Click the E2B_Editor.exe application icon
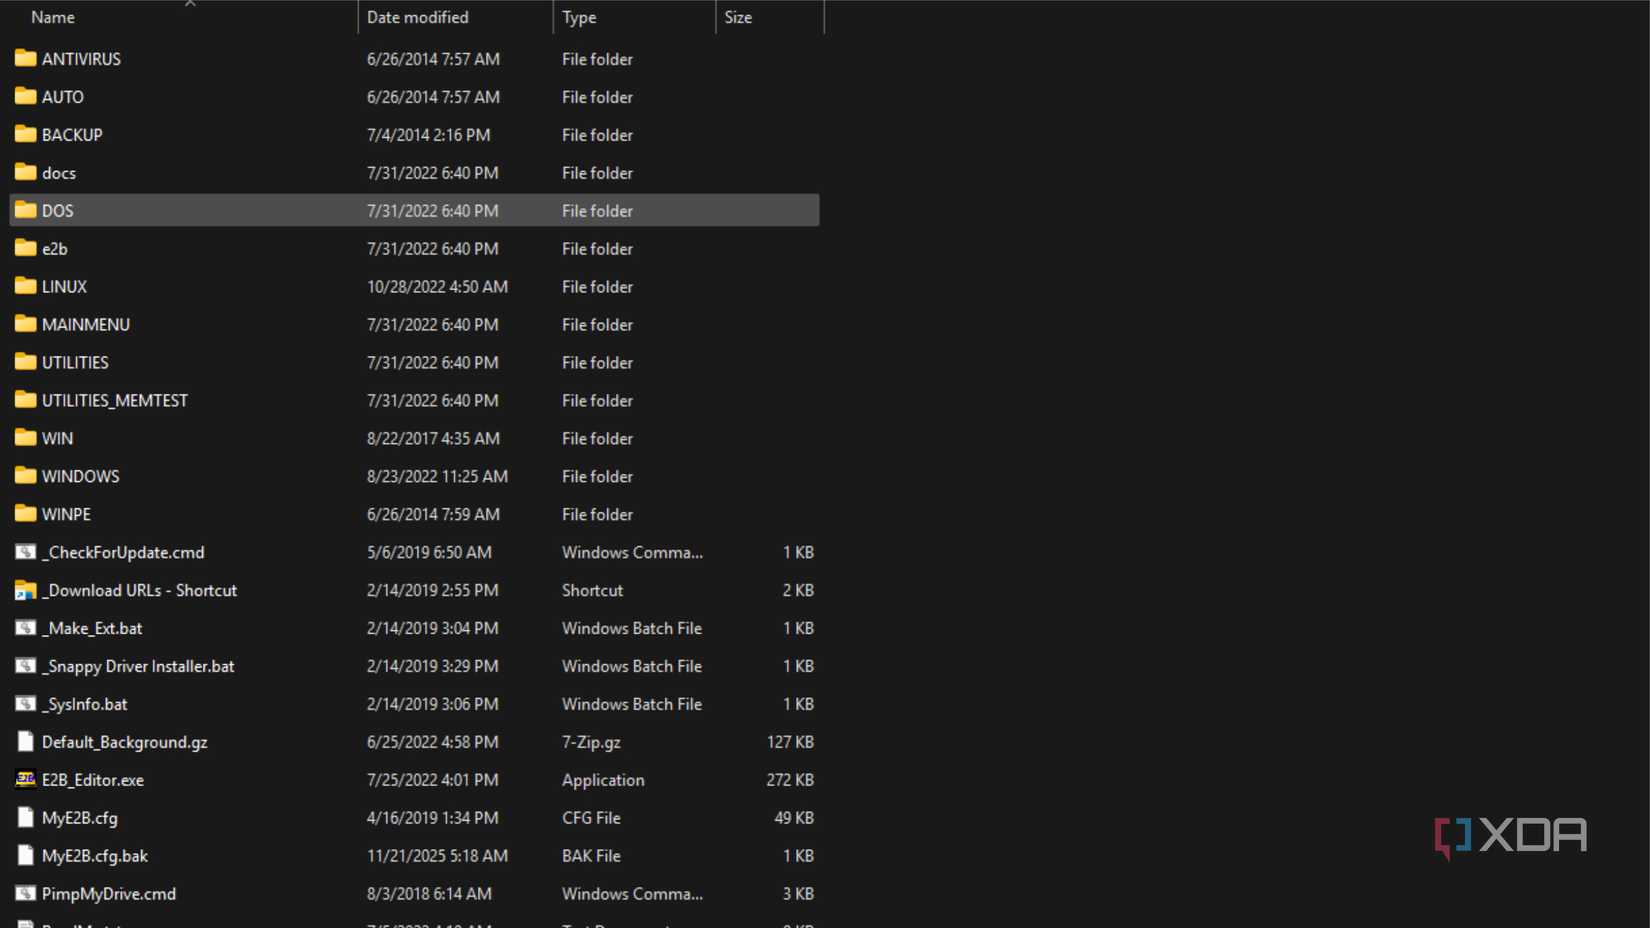This screenshot has height=928, width=1650. pyautogui.click(x=26, y=780)
